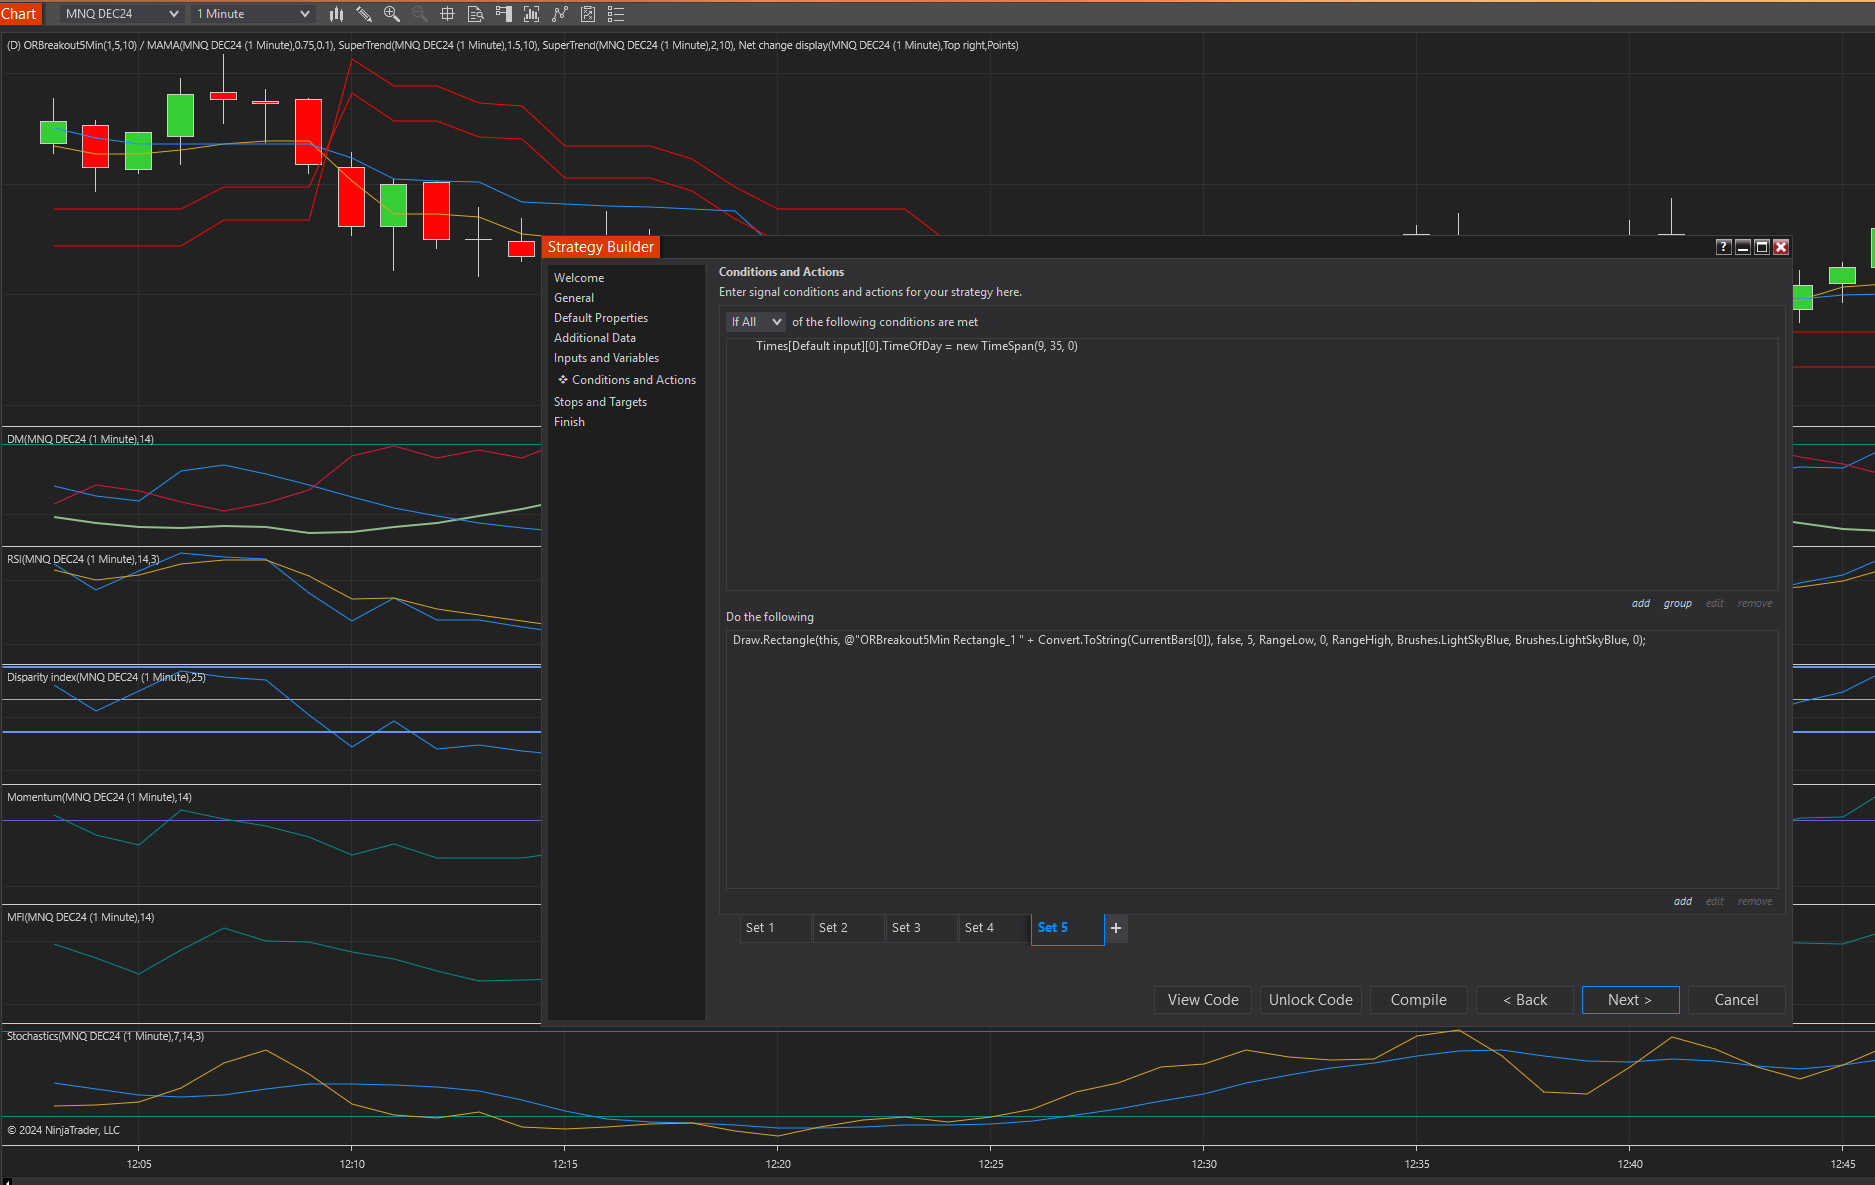
Task: Click the Stochastics(MNQ DEC24) panel label
Action: [105, 1036]
